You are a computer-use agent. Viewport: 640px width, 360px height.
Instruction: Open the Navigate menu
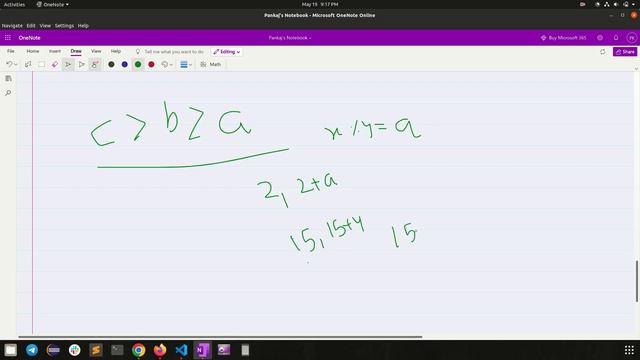tap(12, 25)
